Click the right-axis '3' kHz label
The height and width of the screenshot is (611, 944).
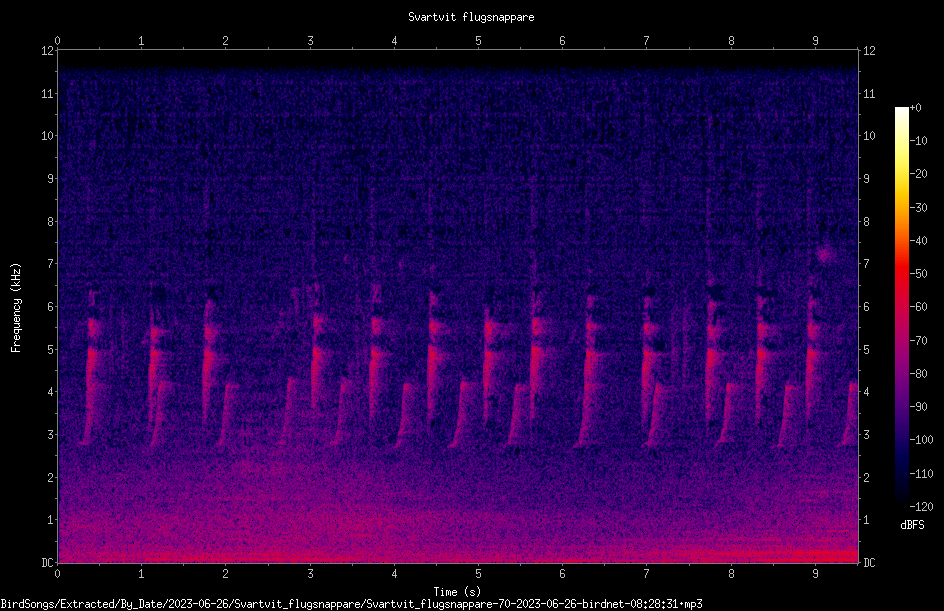(866, 435)
